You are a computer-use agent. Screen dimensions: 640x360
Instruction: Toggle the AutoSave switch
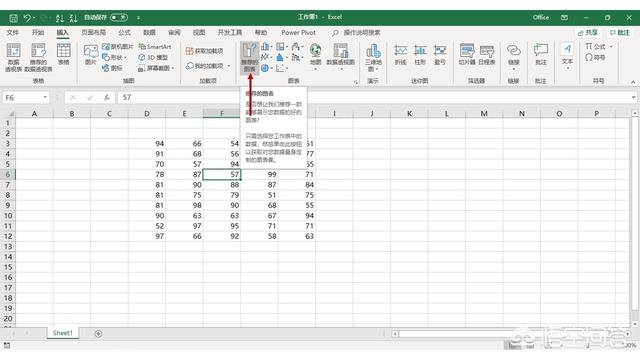tap(119, 18)
